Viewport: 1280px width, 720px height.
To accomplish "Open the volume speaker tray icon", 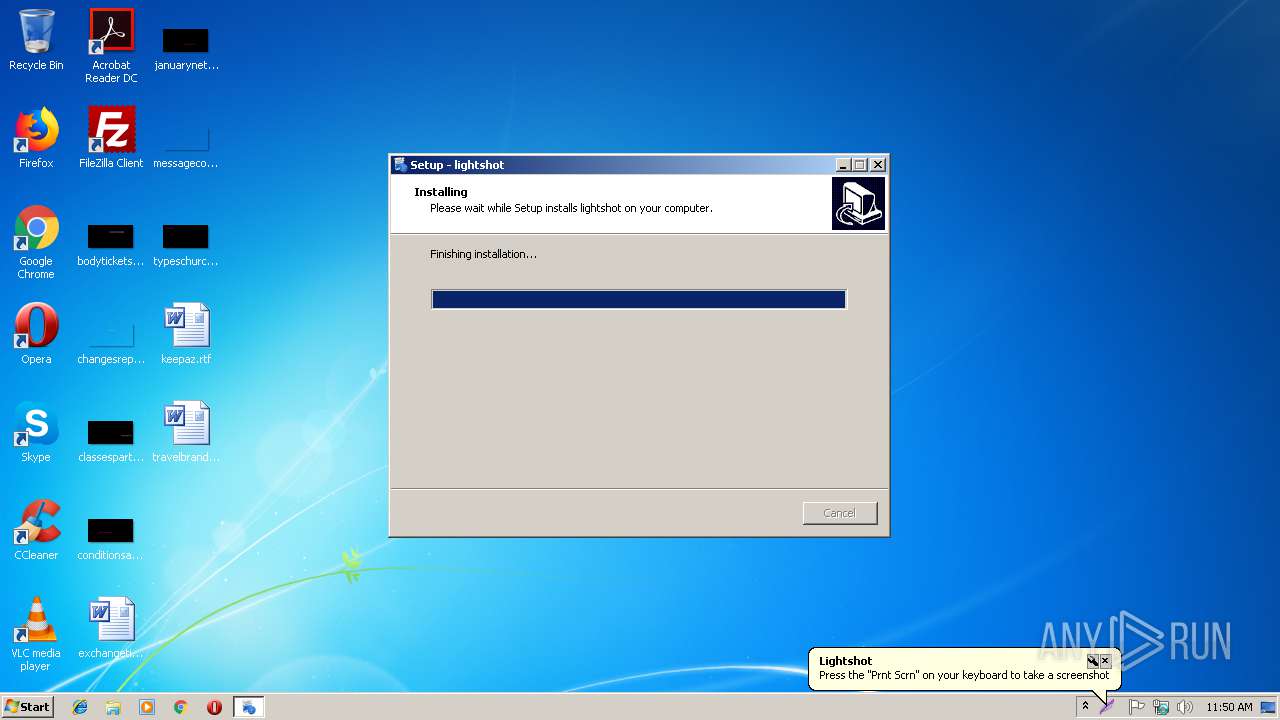I will (x=1185, y=707).
